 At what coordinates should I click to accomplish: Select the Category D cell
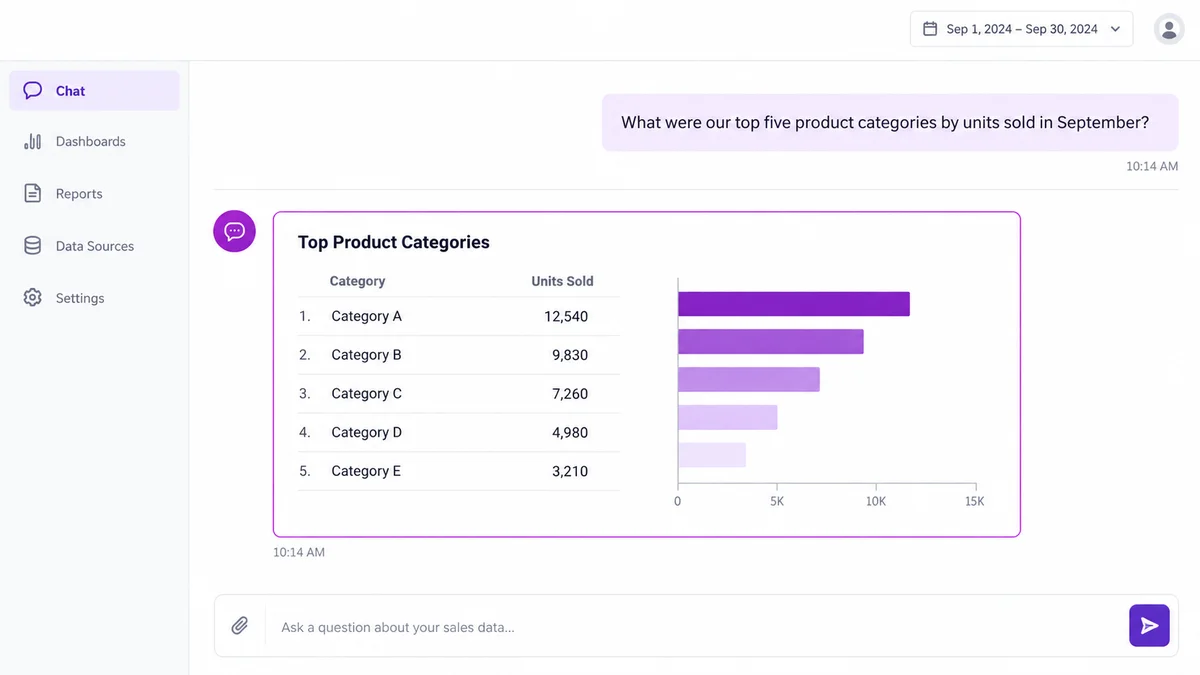[x=366, y=433]
